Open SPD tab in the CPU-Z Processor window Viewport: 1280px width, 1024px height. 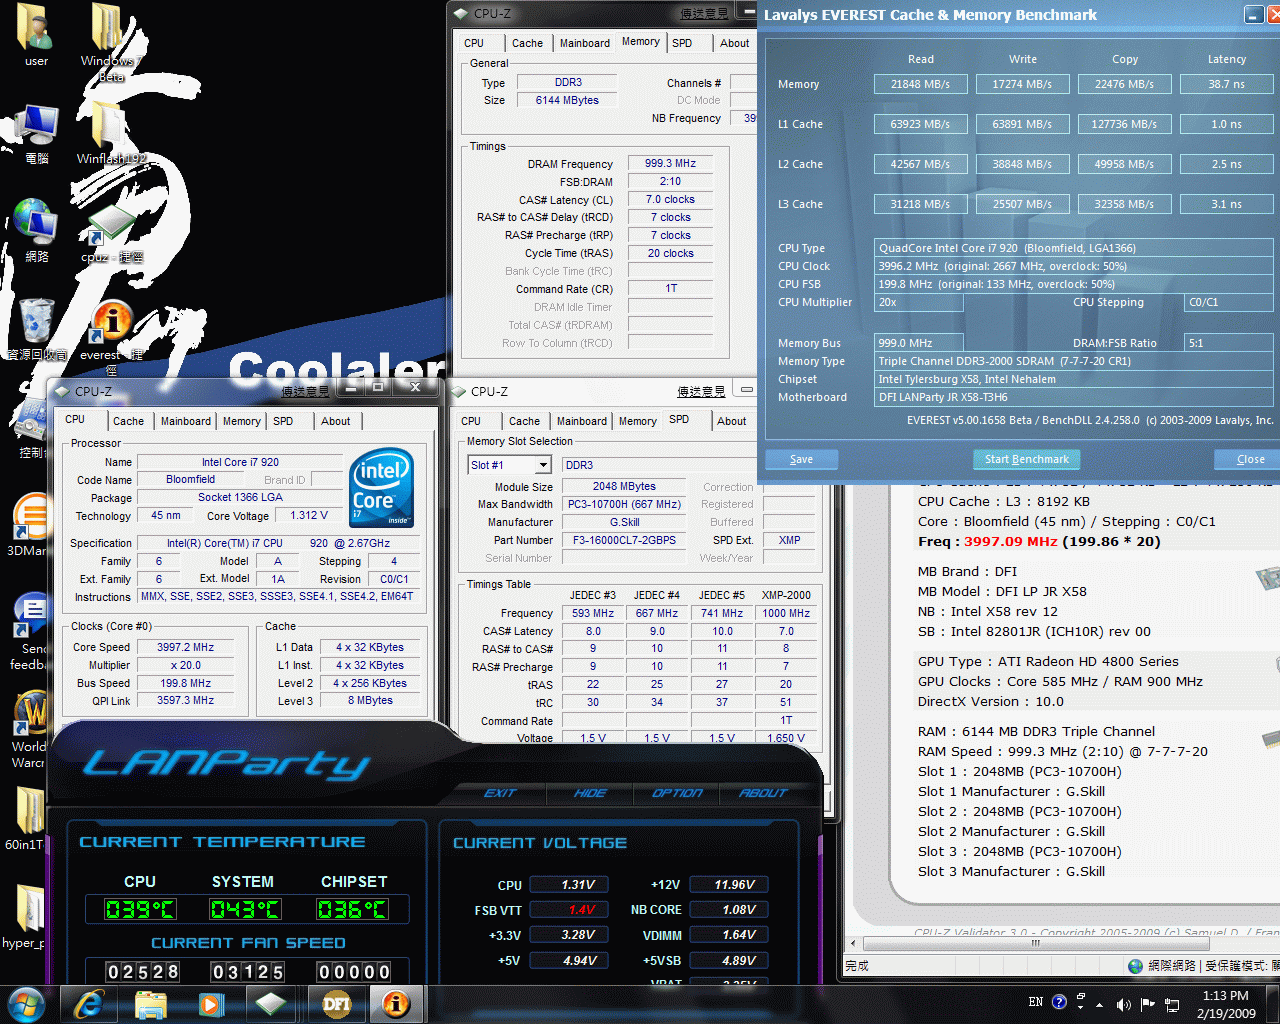tap(283, 421)
